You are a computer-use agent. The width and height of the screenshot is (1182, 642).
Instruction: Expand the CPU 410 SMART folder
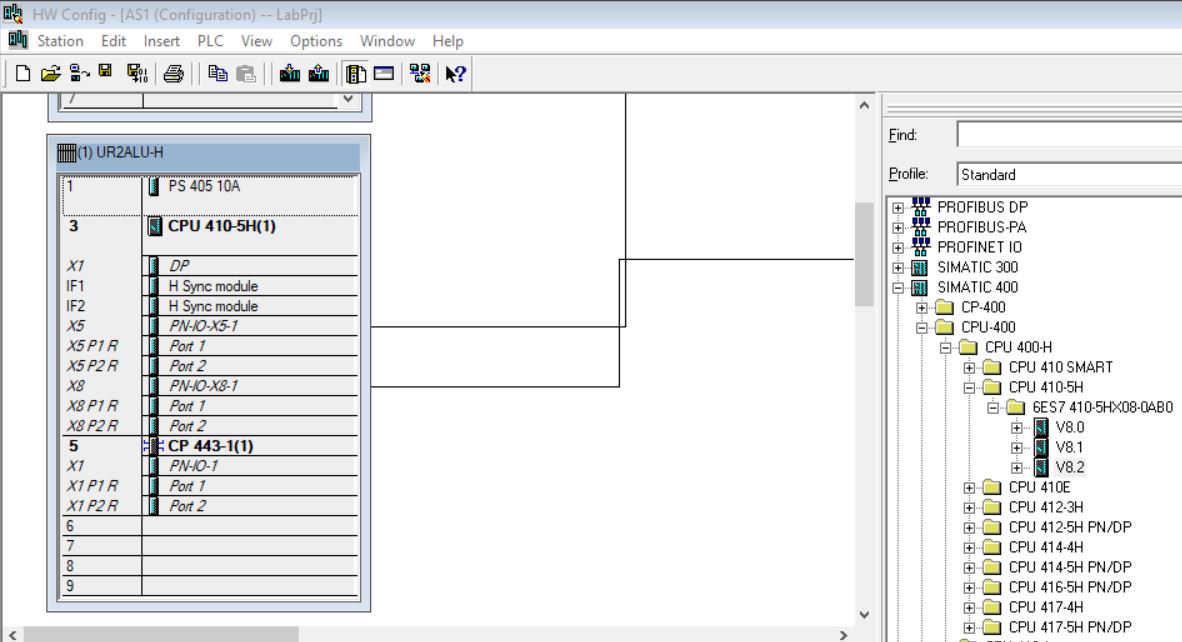pos(969,368)
